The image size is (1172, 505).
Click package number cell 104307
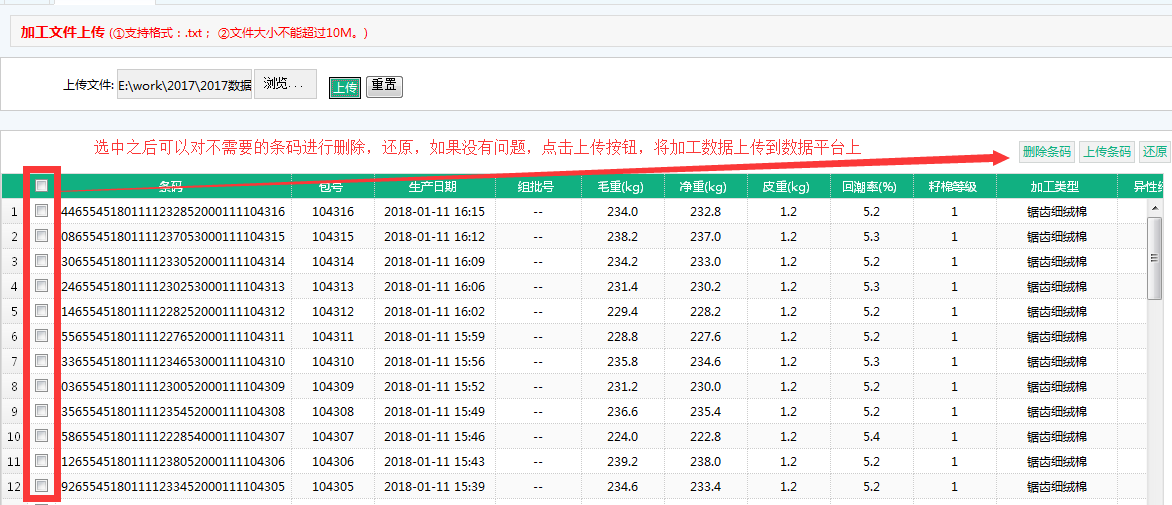[333, 437]
